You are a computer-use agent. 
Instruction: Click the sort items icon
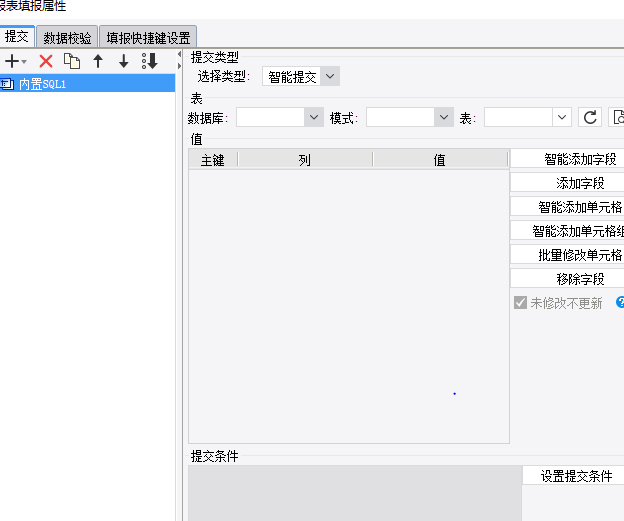150,61
